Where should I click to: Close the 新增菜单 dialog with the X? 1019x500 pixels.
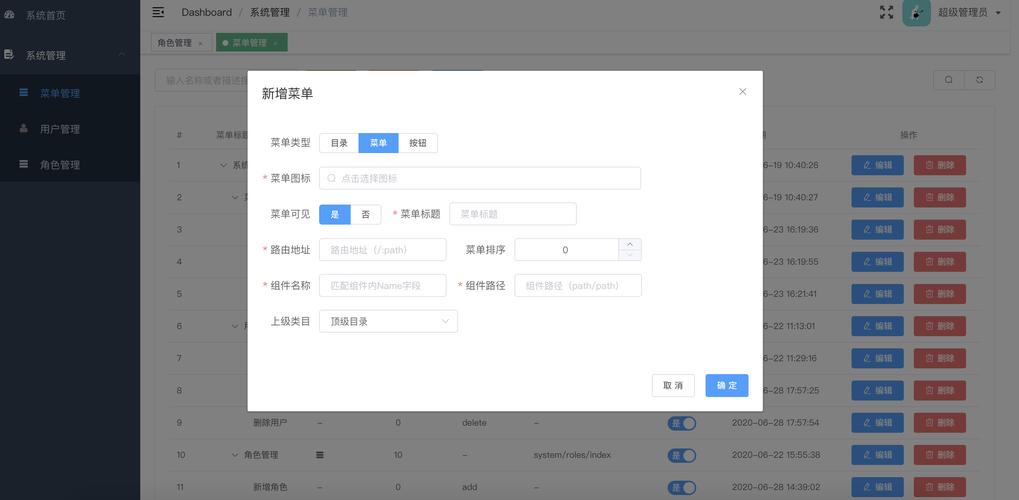tap(742, 92)
